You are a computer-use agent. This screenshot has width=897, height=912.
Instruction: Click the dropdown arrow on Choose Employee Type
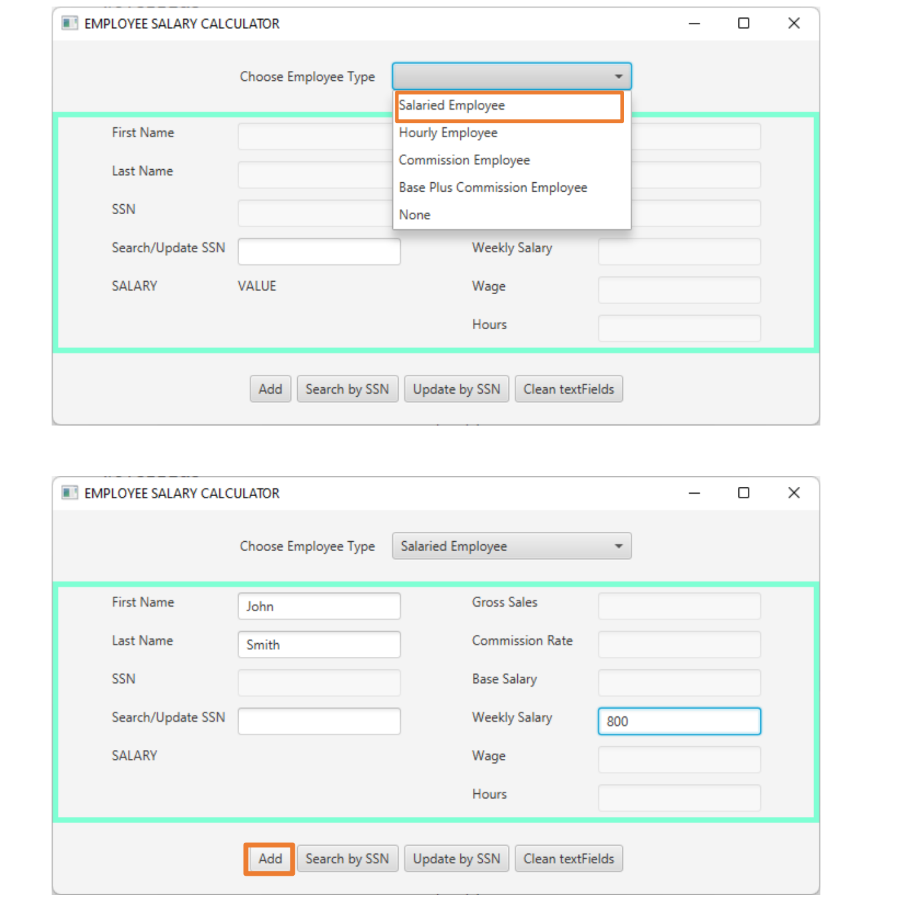619,76
